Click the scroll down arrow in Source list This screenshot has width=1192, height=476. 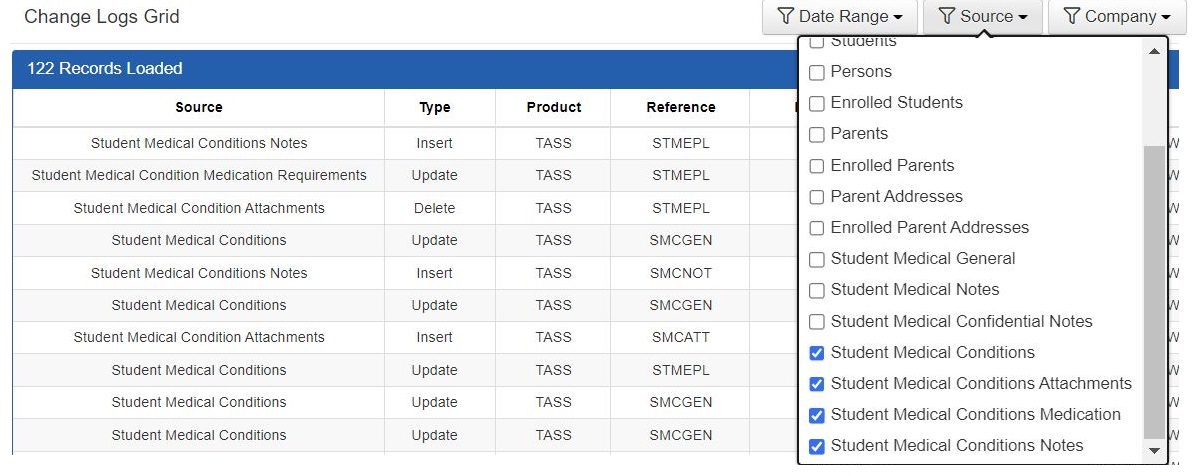pyautogui.click(x=1155, y=451)
